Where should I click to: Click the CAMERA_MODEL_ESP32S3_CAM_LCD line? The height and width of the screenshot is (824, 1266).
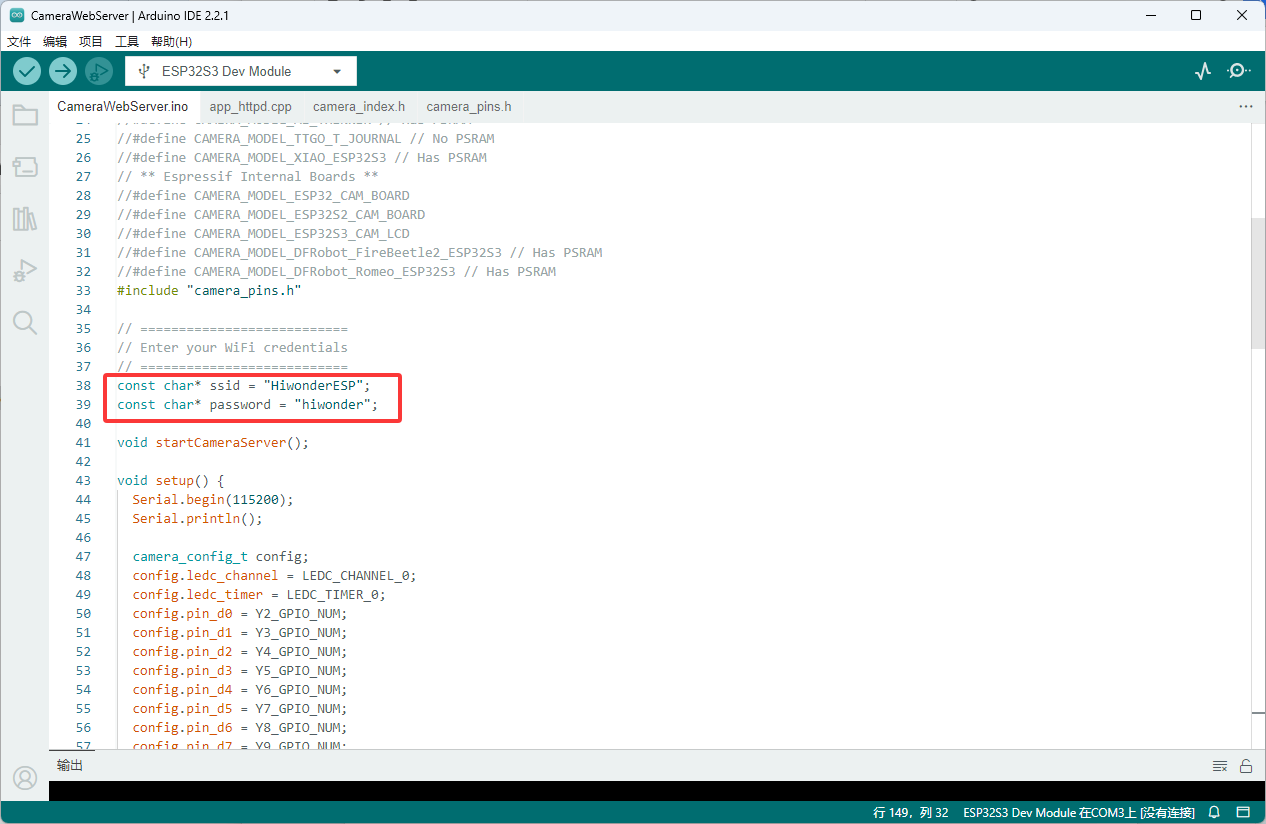(x=263, y=233)
